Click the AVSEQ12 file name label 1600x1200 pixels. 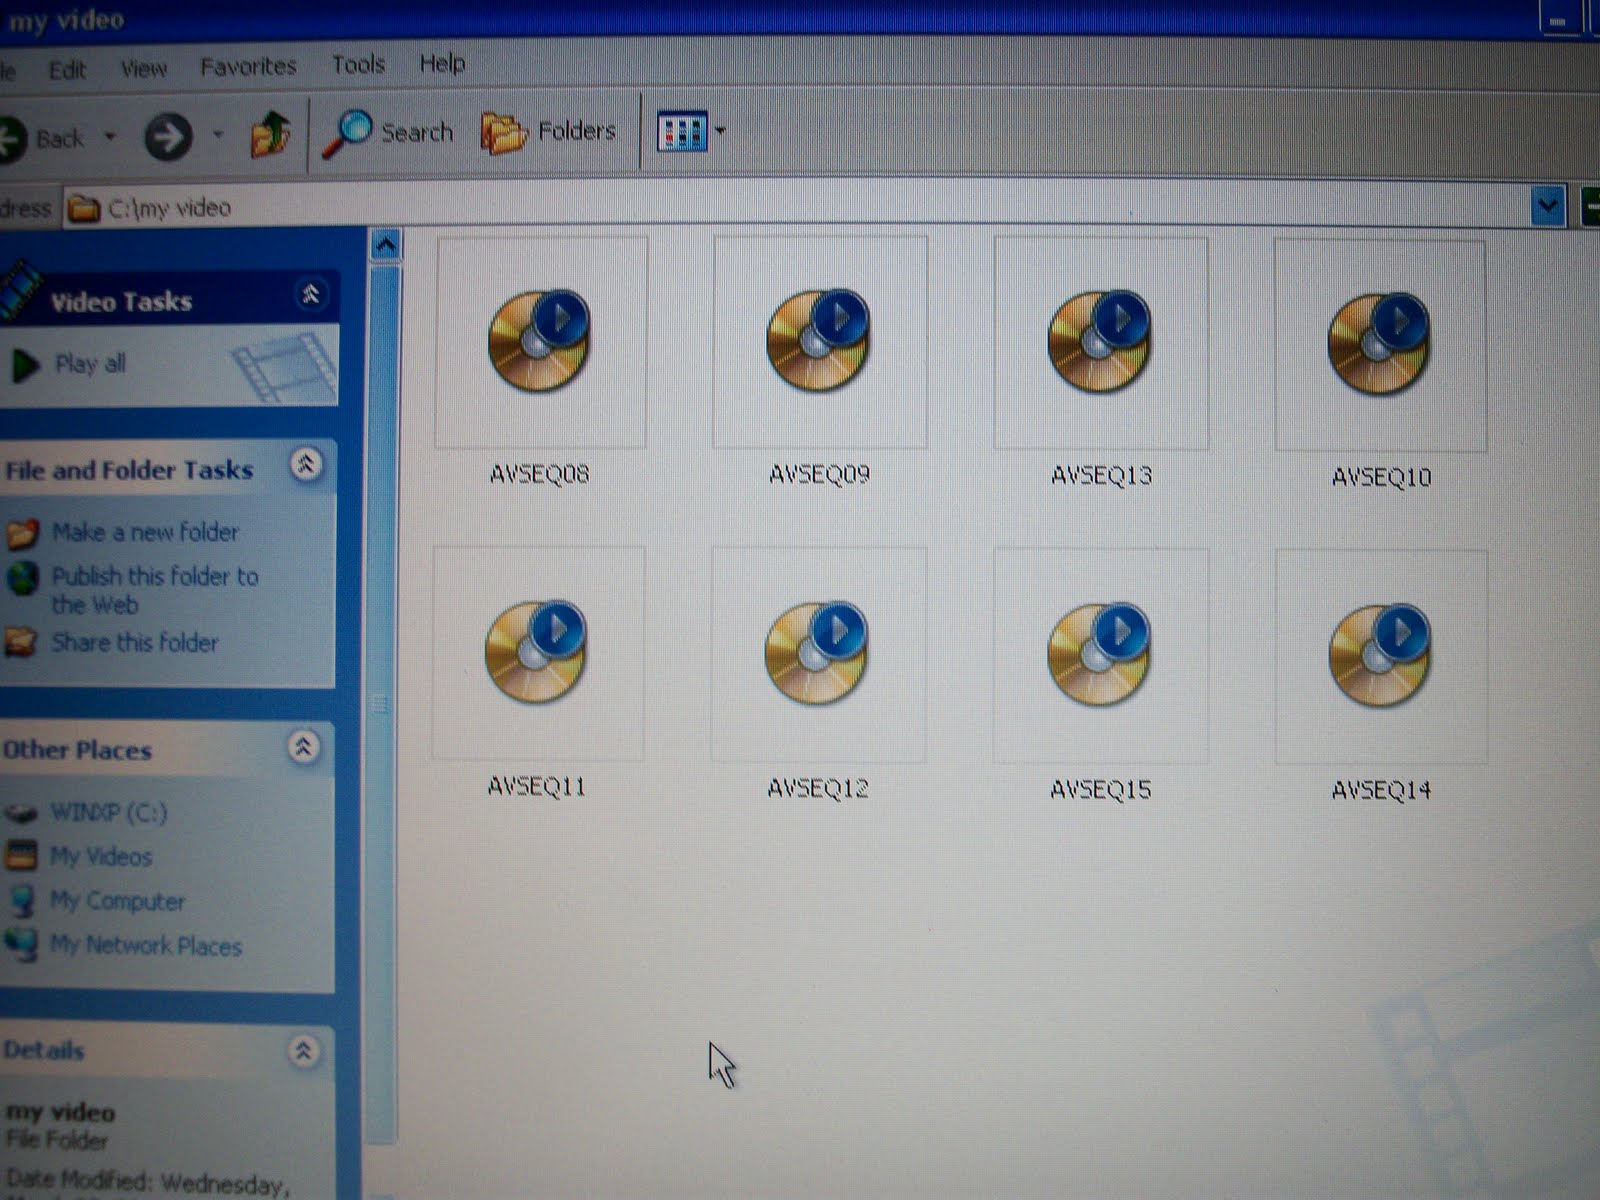pos(818,789)
